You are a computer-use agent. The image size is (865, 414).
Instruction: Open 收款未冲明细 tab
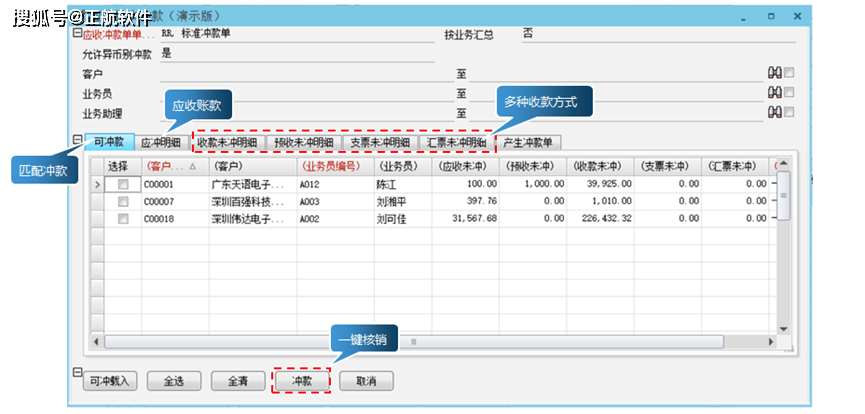pyautogui.click(x=228, y=142)
